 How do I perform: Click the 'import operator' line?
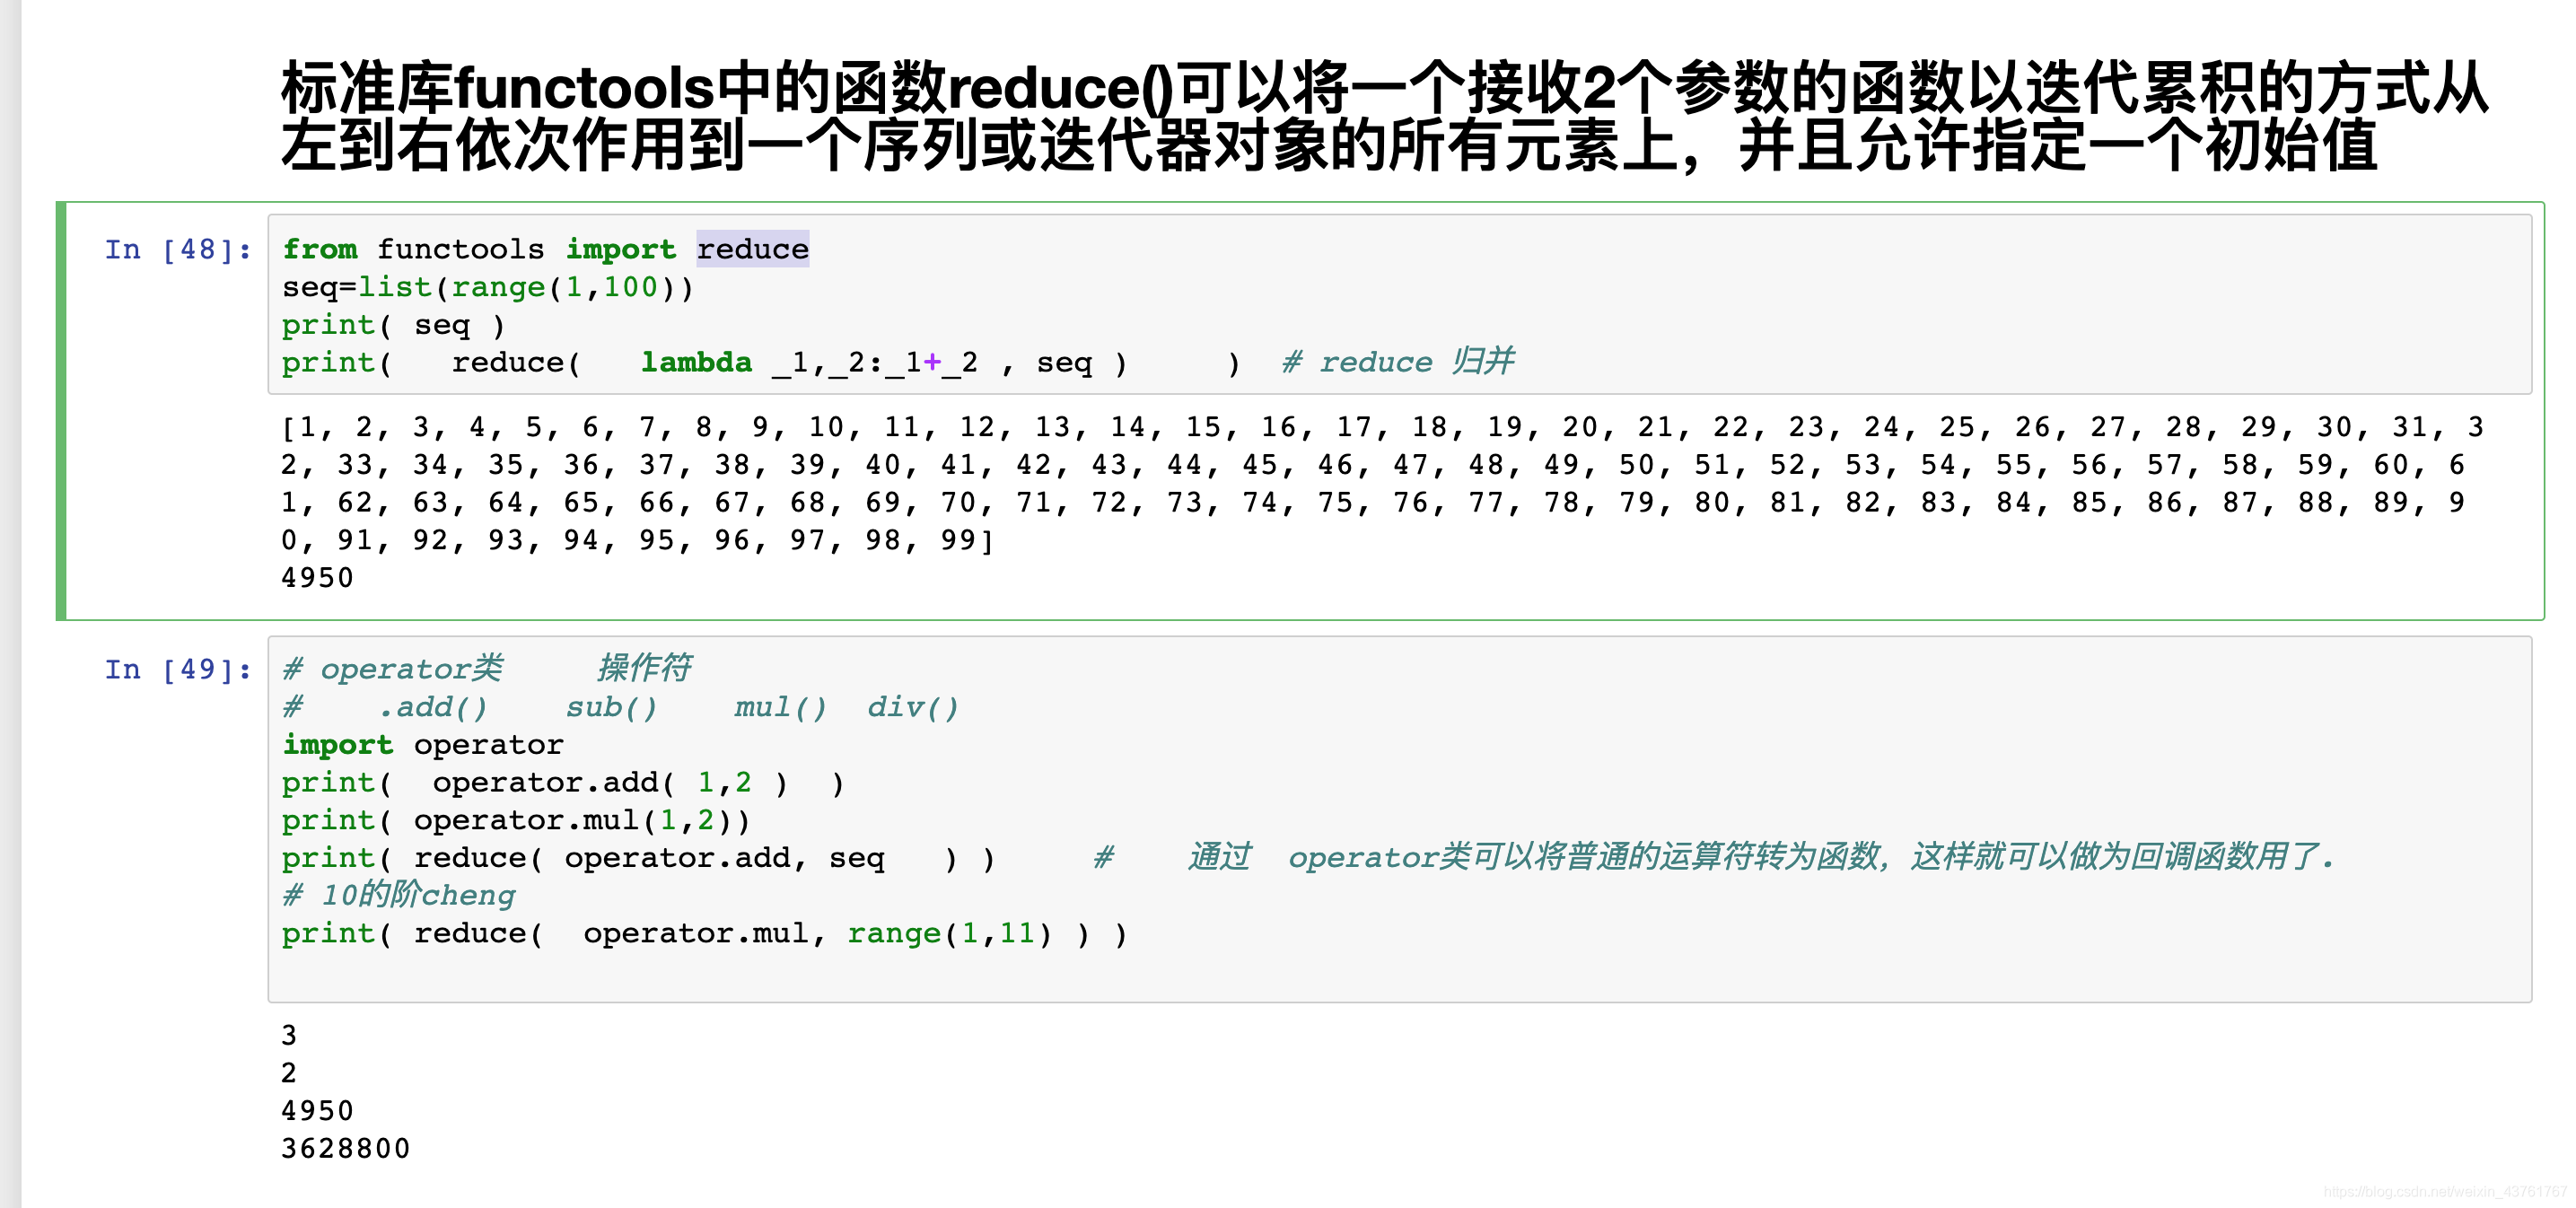(x=423, y=744)
